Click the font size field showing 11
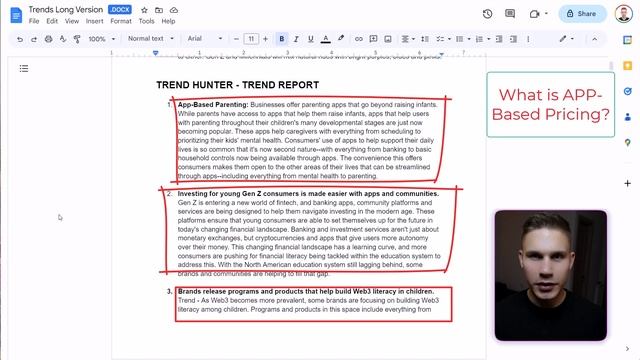Screen dimensions: 640x360 (251, 39)
